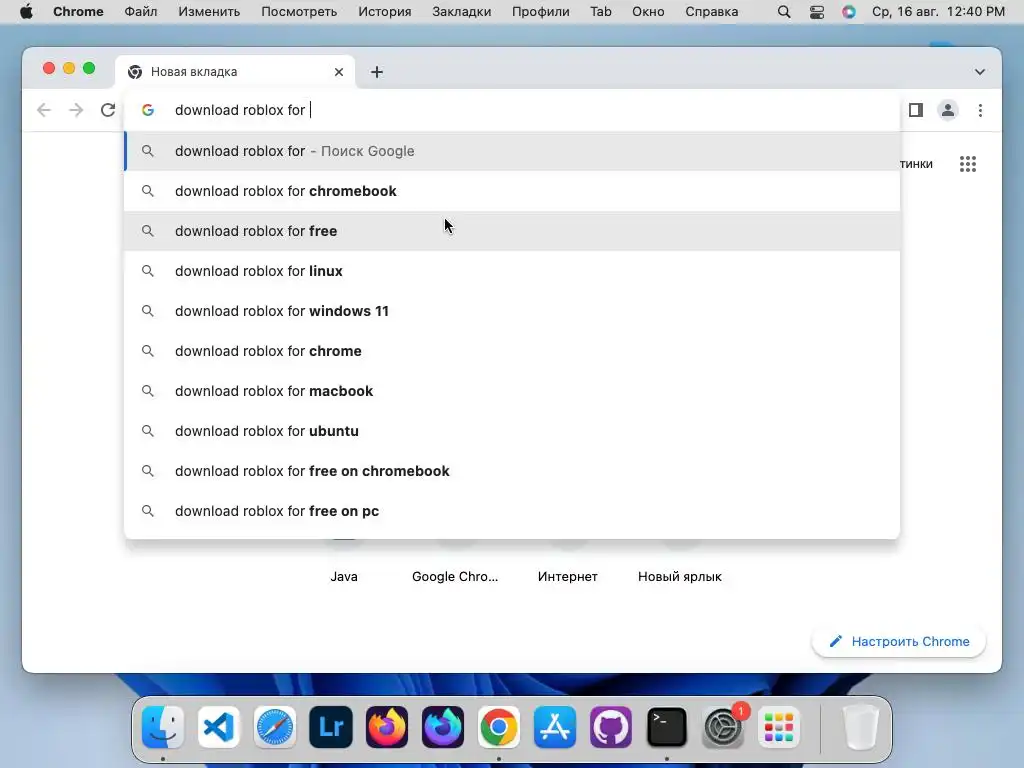Screen dimensions: 1024x768
Task: Open Spotlight search in menu bar
Action: [784, 12]
